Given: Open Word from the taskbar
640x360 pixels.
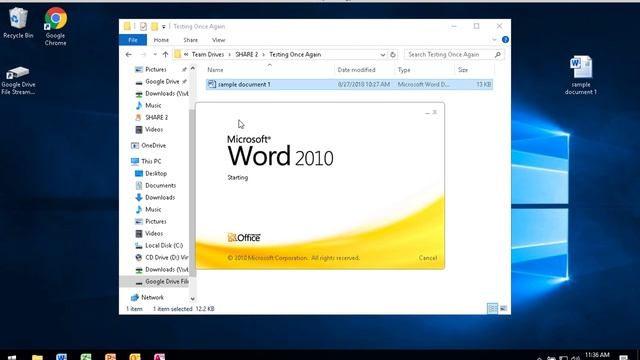Looking at the screenshot, I should (x=62, y=357).
